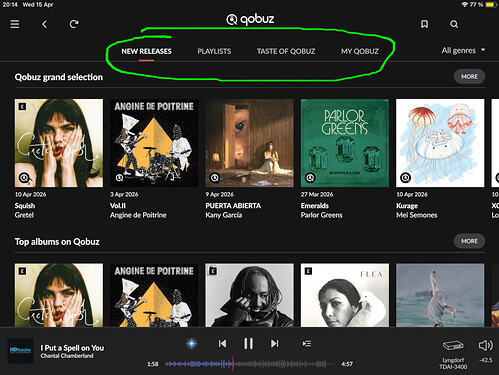
Task: Click the Qobuz logo
Action: click(x=250, y=19)
